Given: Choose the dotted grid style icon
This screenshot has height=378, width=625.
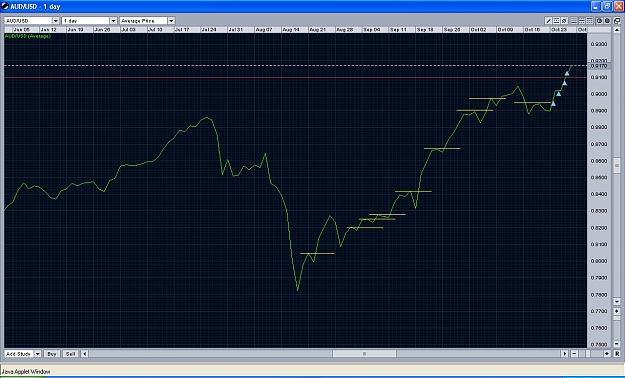Looking at the screenshot, I should (x=590, y=21).
